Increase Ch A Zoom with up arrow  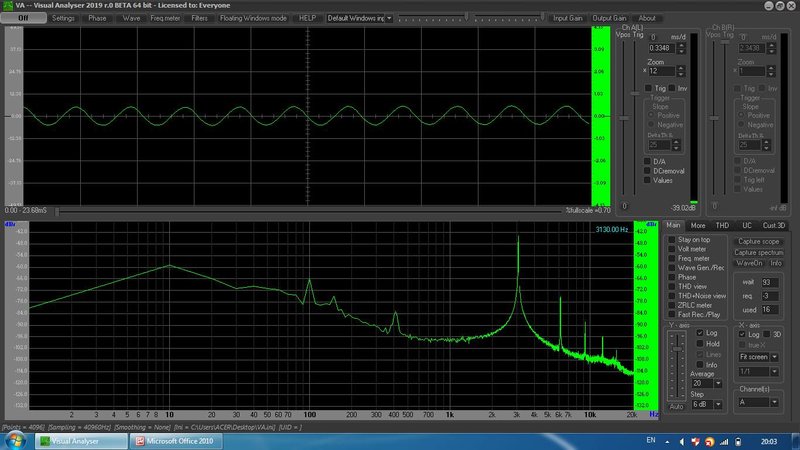click(x=681, y=68)
